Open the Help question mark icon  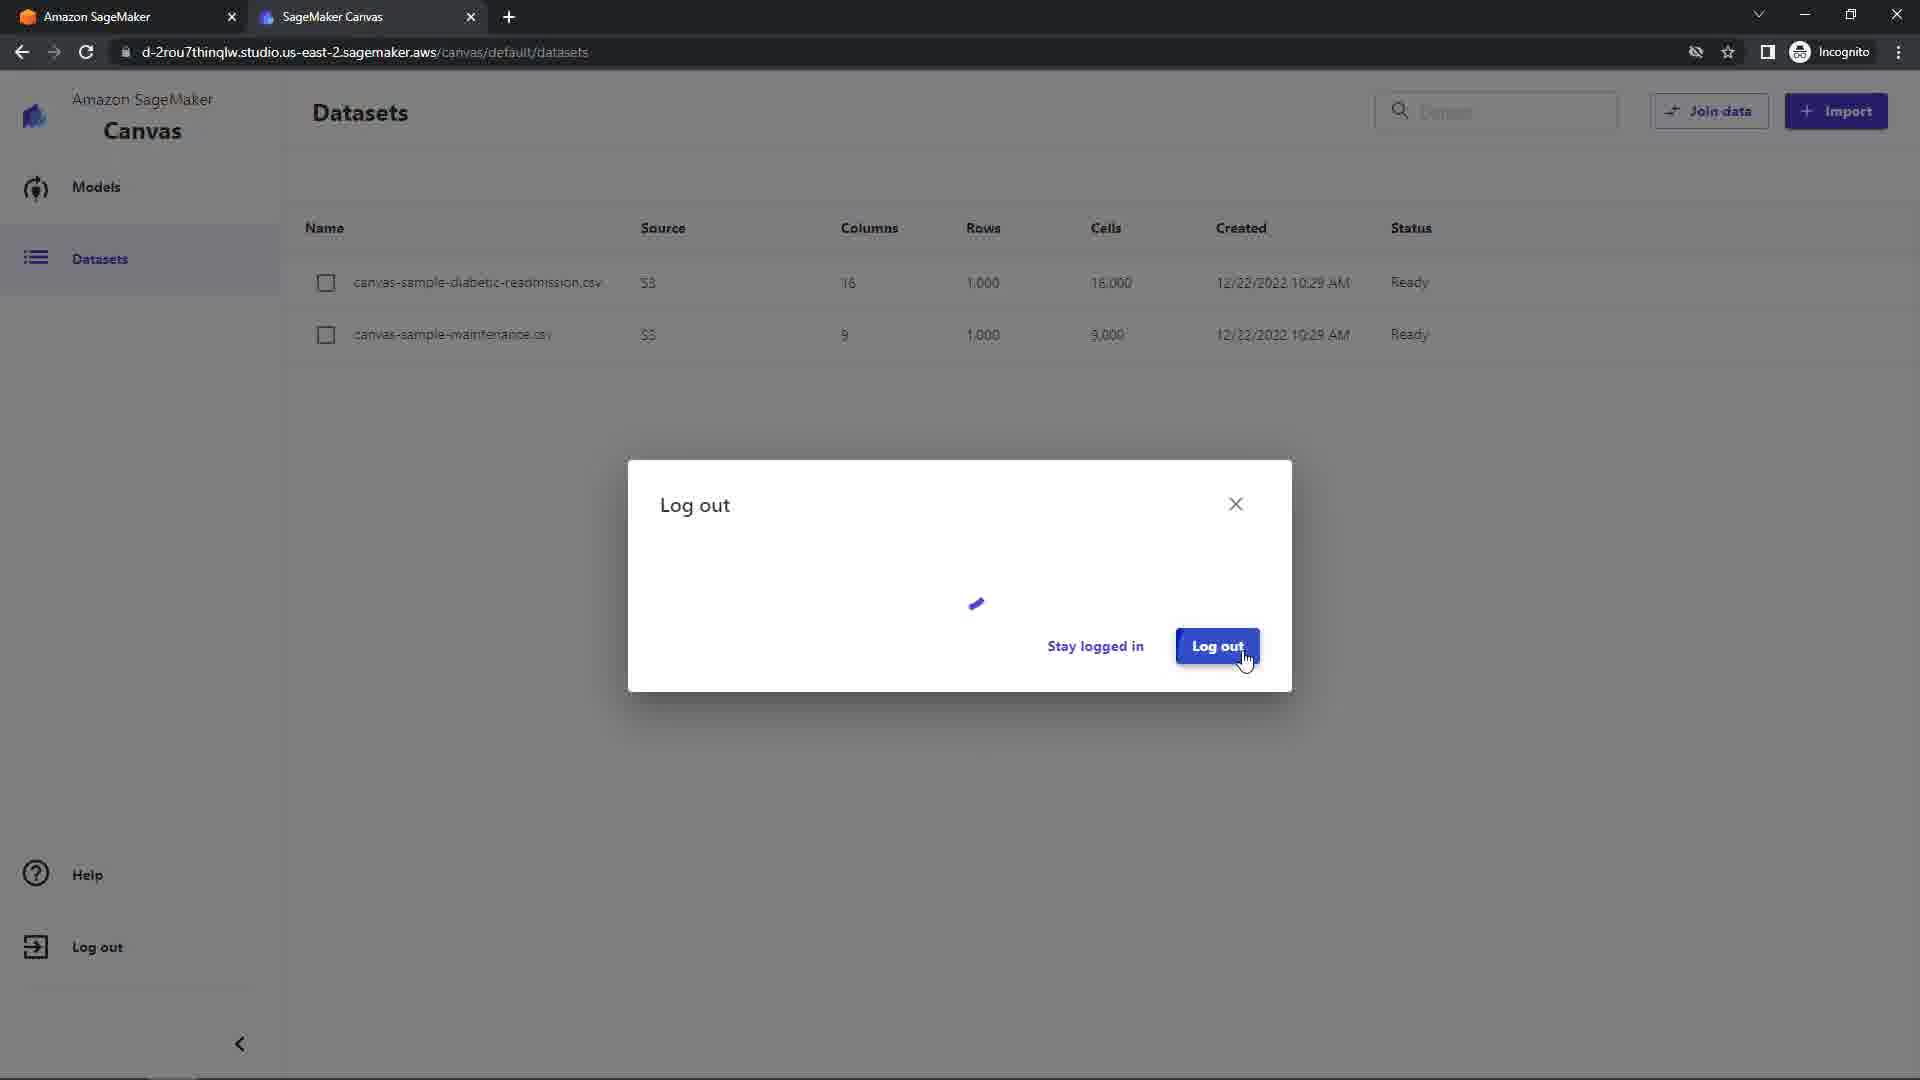coord(36,874)
